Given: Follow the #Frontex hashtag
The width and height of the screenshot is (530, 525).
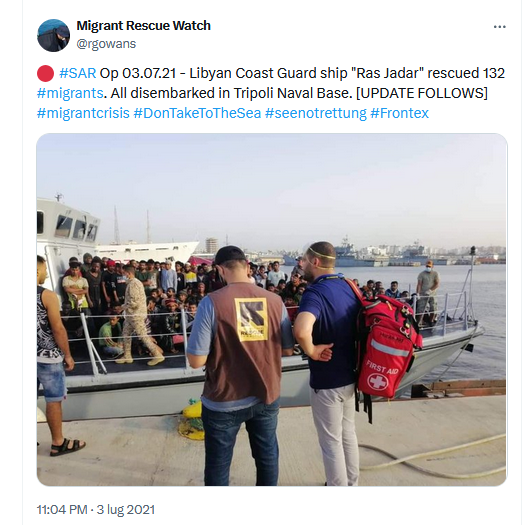Looking at the screenshot, I should click(400, 113).
